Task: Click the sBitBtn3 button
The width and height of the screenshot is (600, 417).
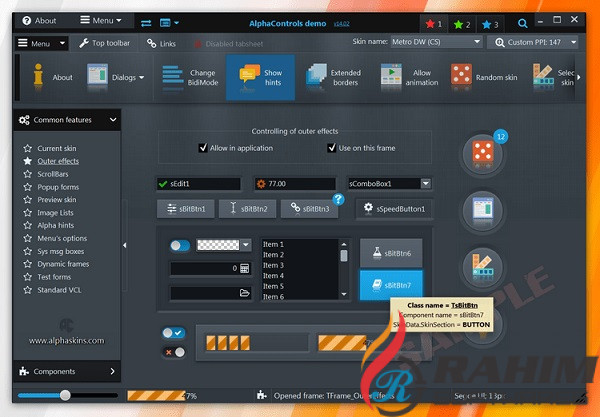Action: pyautogui.click(x=310, y=209)
